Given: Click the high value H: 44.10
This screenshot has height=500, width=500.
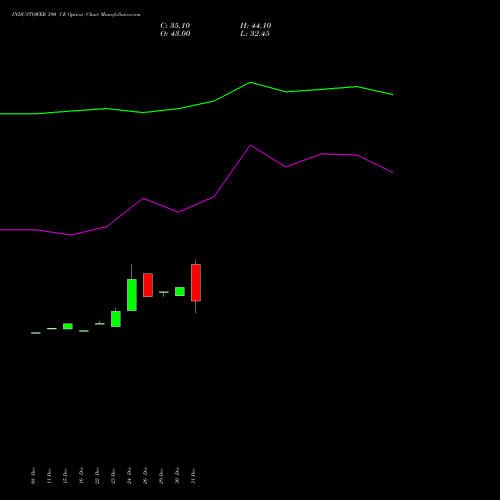Looking at the screenshot, I should [x=255, y=26].
